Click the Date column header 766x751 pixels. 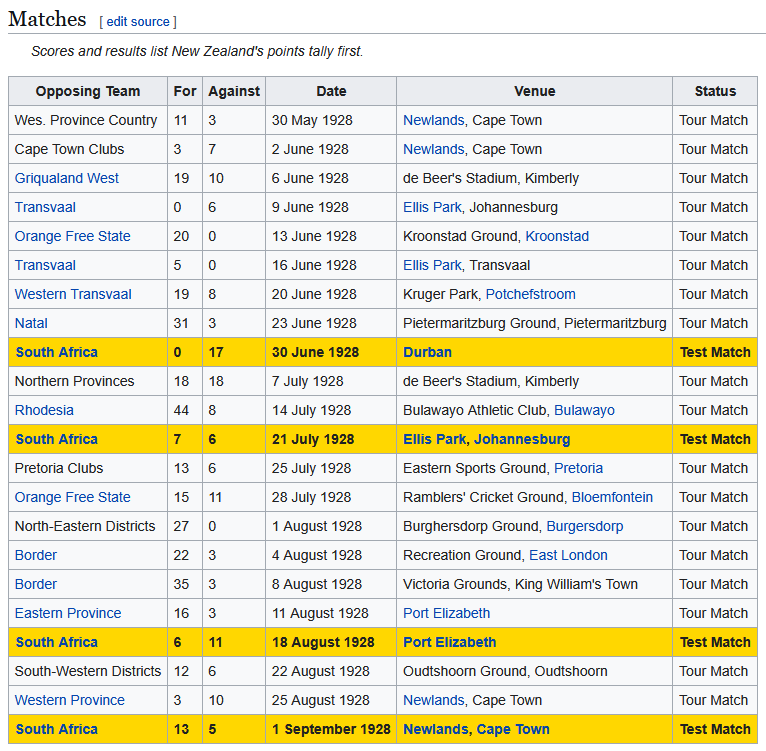(x=331, y=91)
